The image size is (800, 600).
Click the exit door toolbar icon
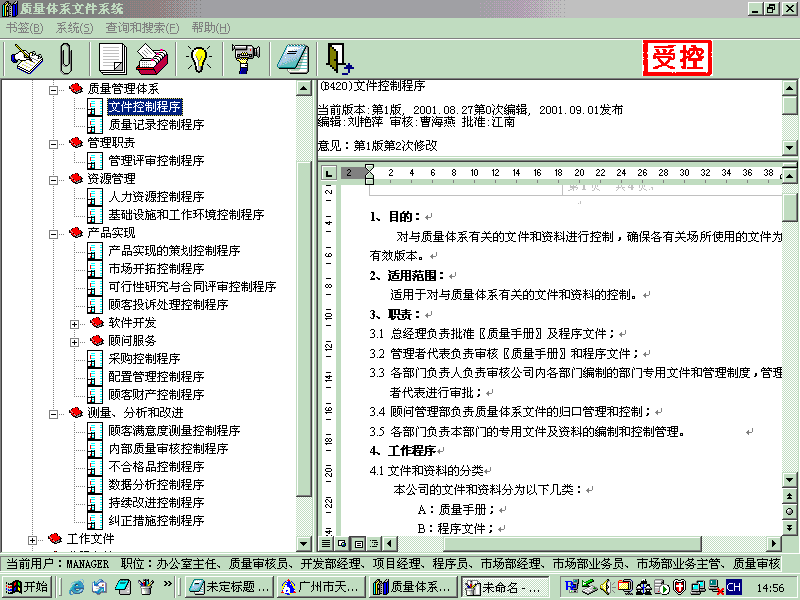[x=339, y=58]
